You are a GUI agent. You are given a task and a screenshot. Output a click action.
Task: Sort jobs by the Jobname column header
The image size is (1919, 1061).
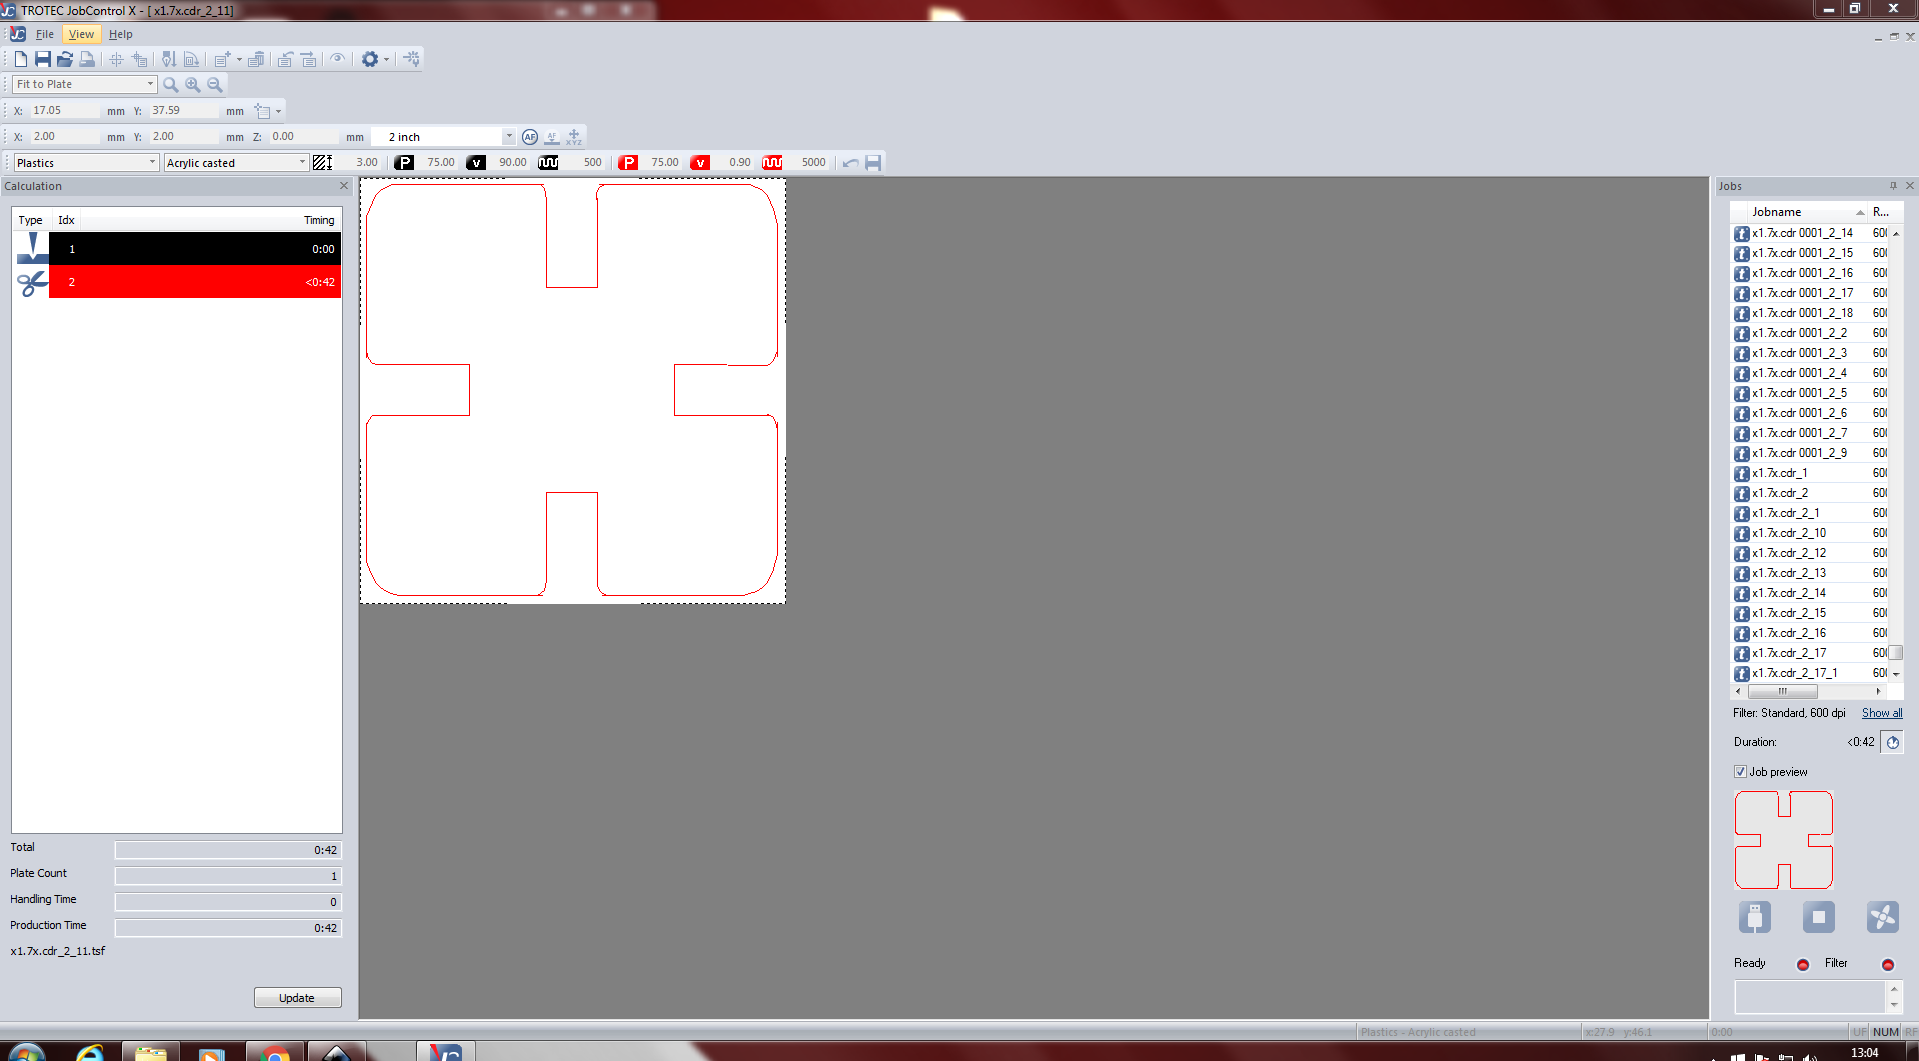coord(1800,212)
